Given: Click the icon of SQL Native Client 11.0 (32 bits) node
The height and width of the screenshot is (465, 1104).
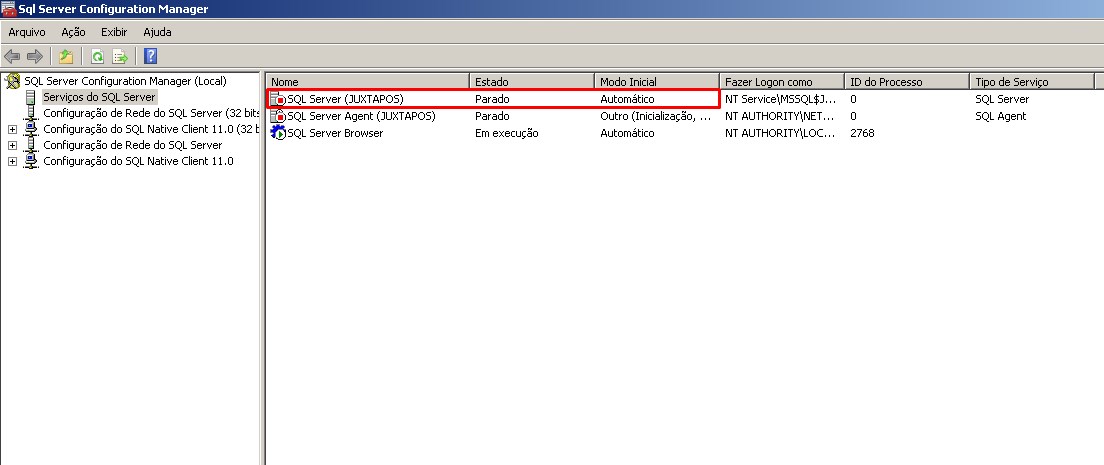Looking at the screenshot, I should click(31, 129).
